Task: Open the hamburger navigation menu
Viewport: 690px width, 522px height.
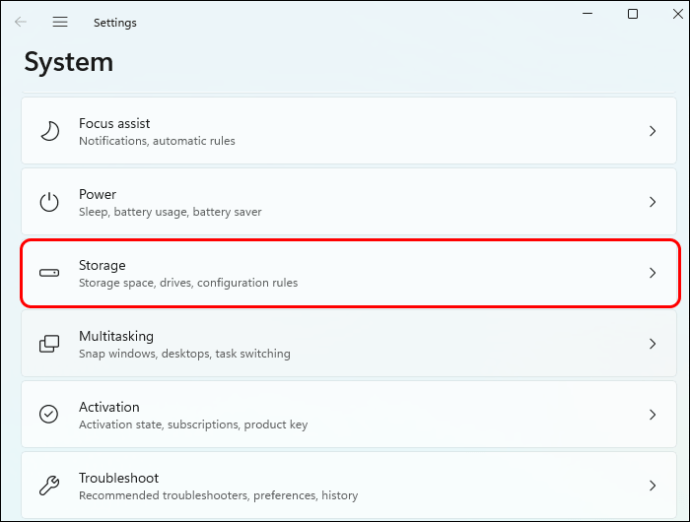Action: (x=60, y=22)
